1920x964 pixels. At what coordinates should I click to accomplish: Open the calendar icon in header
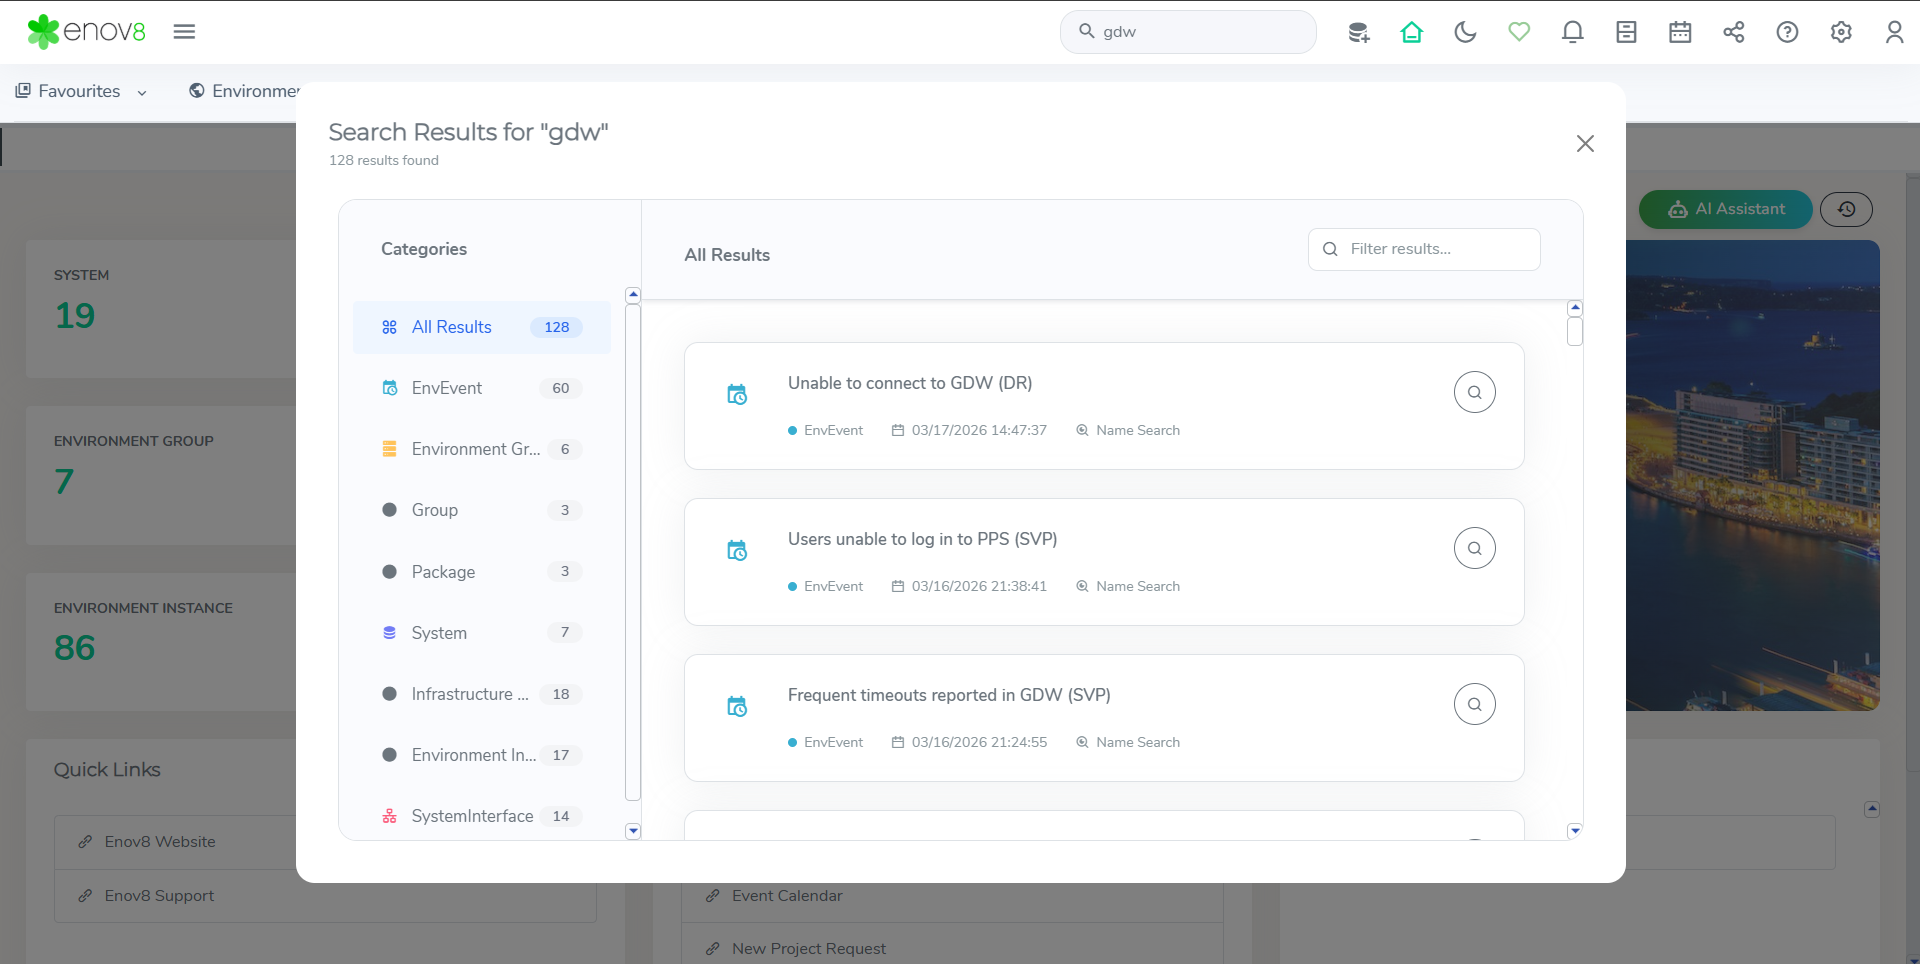(1680, 32)
